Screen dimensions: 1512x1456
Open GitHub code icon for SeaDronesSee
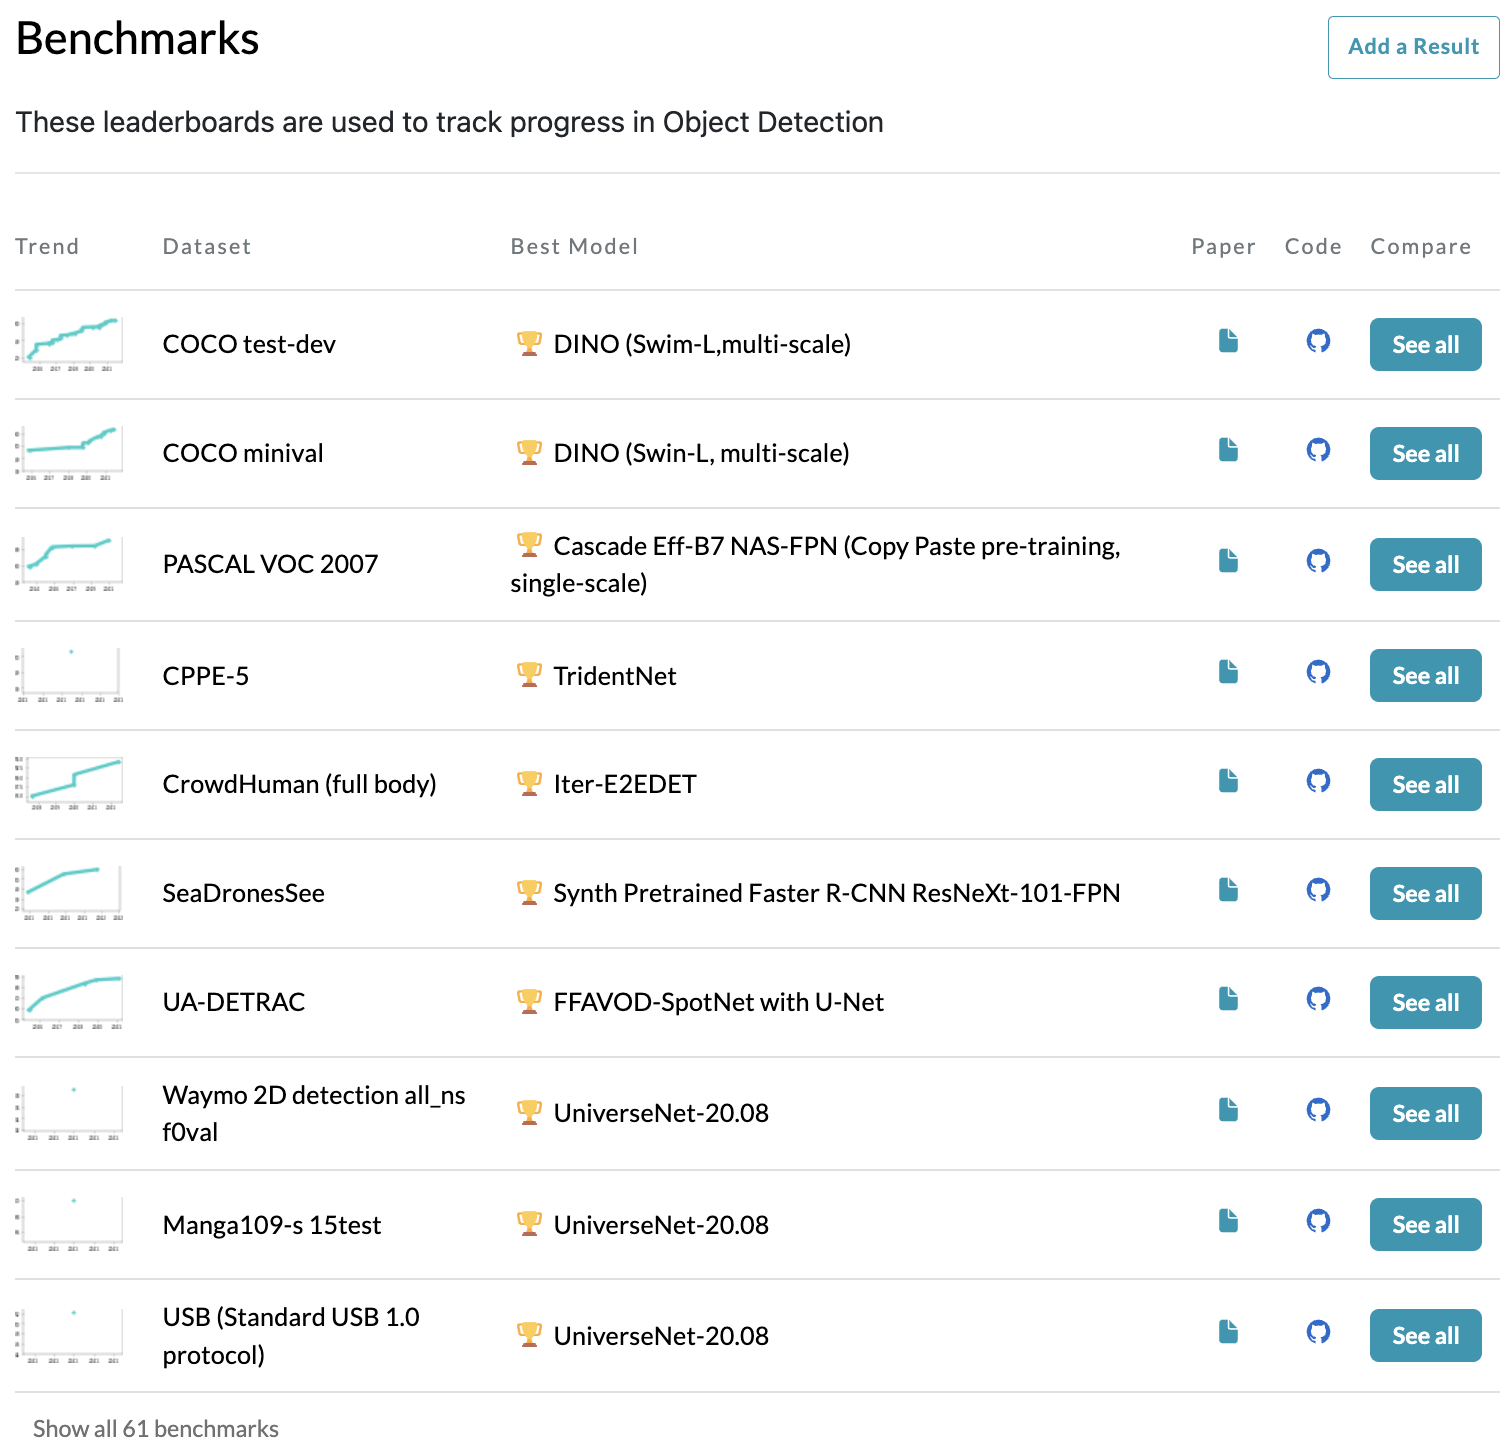click(1318, 890)
